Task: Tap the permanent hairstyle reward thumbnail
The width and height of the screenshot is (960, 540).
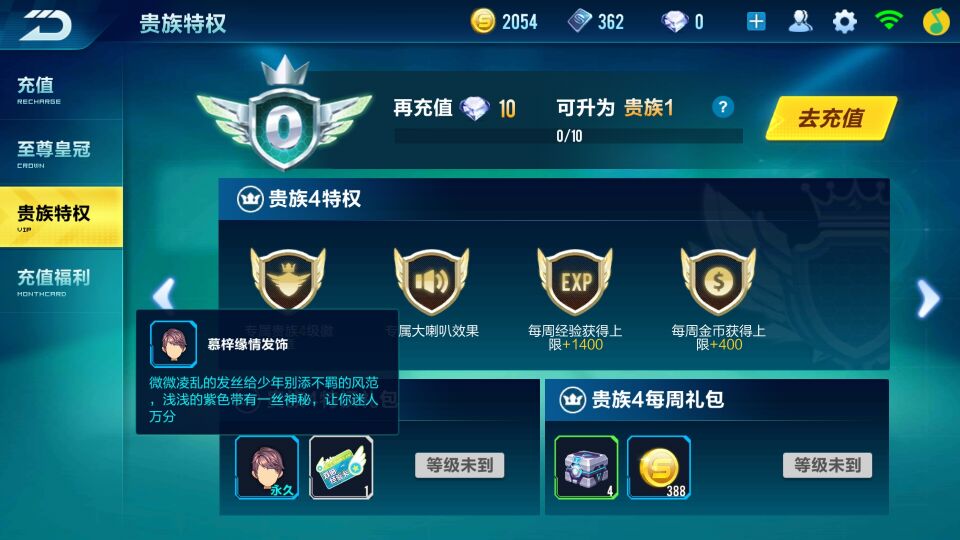Action: [267, 467]
